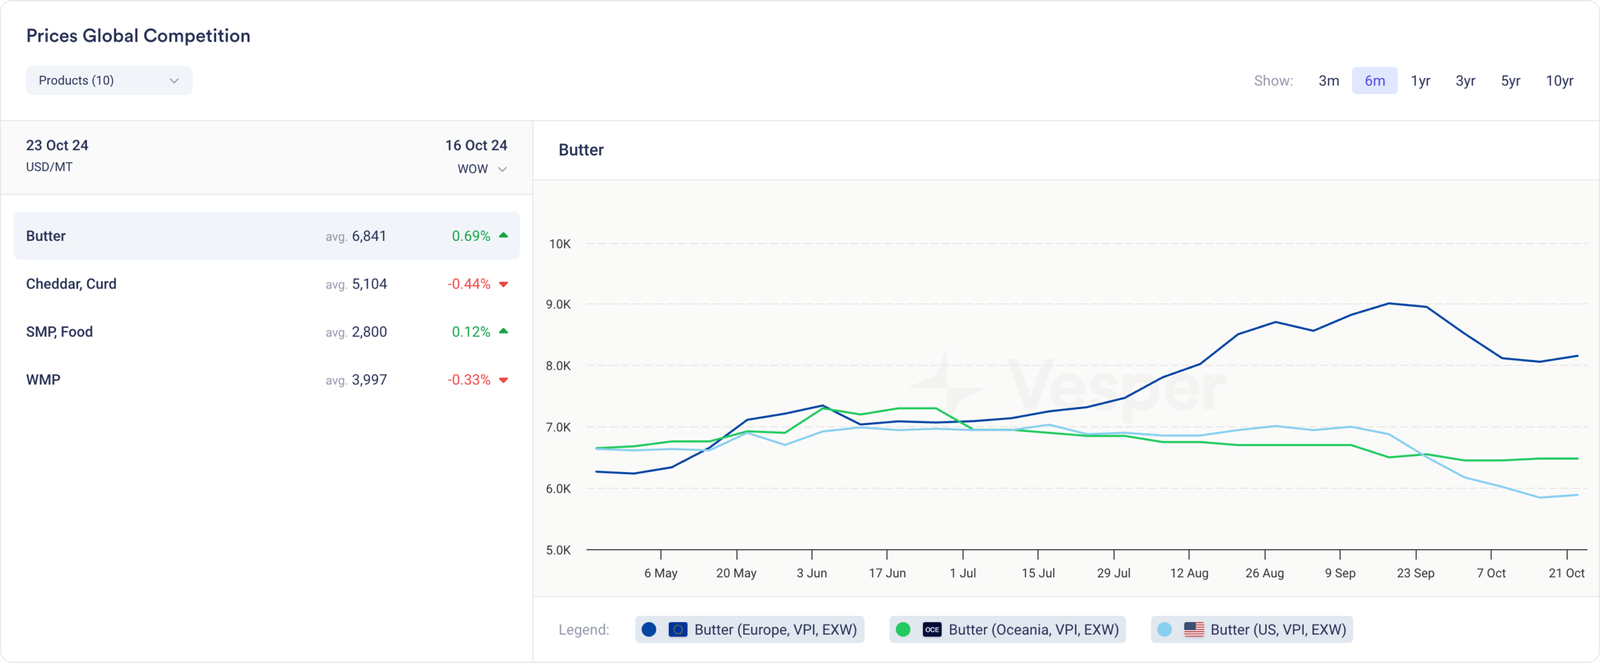The image size is (1600, 663).
Task: Select the 5yr time range
Action: coord(1510,81)
